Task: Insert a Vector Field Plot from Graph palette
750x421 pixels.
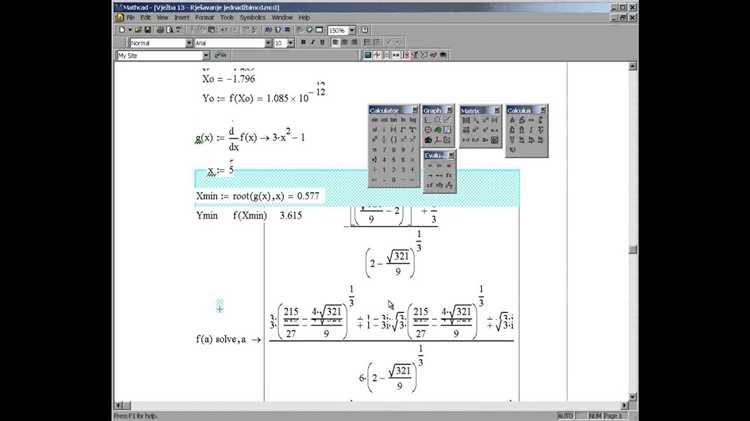Action: click(x=447, y=140)
